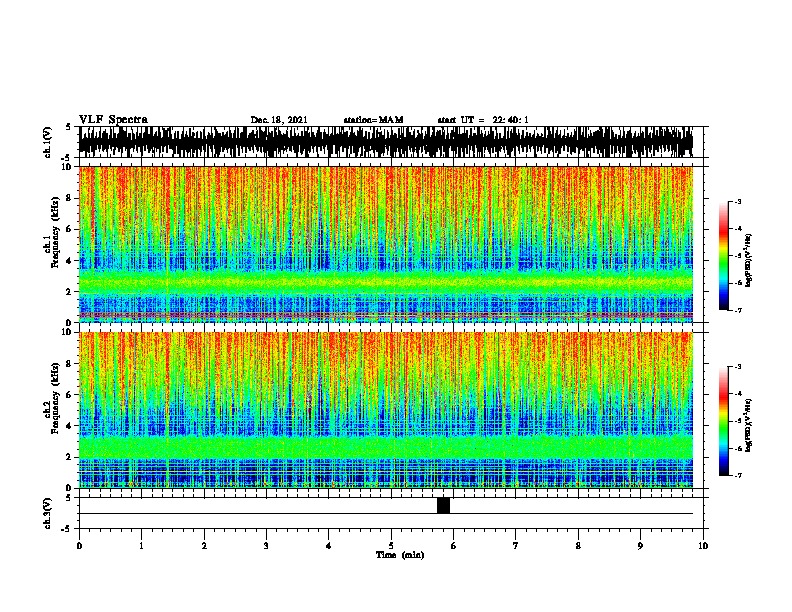Viewport: 792px width, 612px height.
Task: Click the ch.1 frequency tick label "6"
Action: pyautogui.click(x=70, y=230)
